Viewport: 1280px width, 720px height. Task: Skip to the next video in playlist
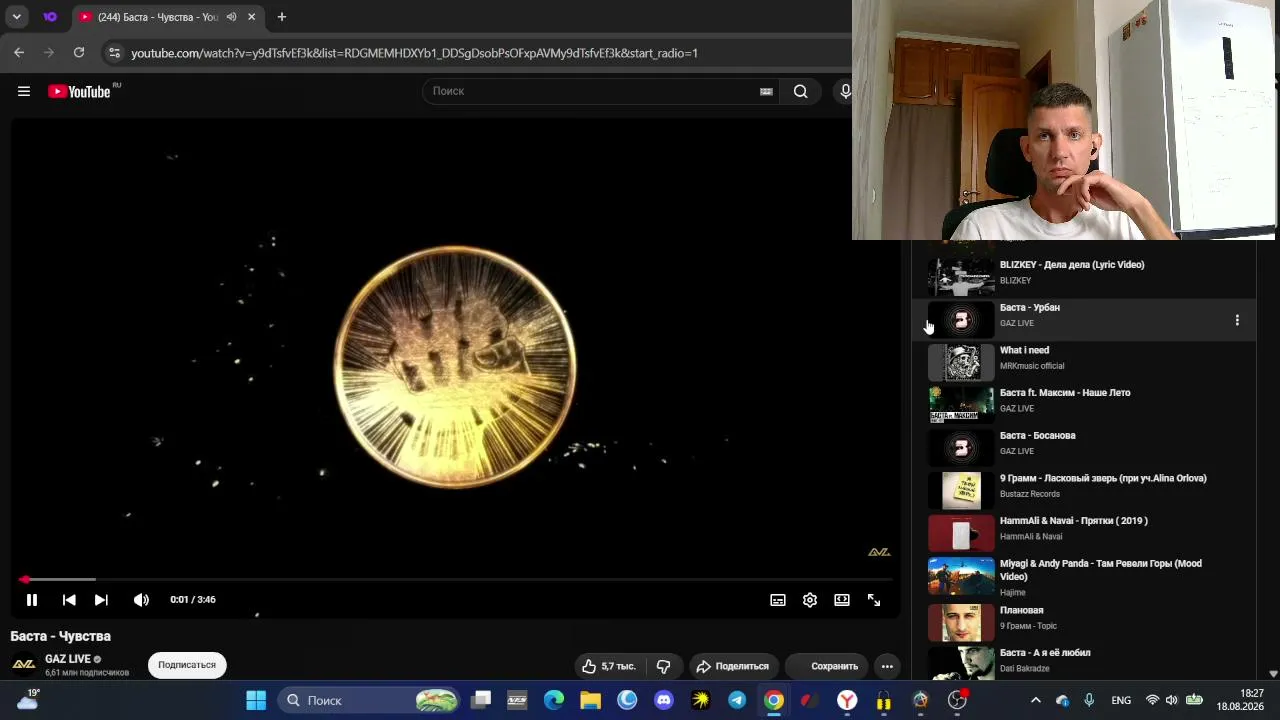tap(101, 600)
